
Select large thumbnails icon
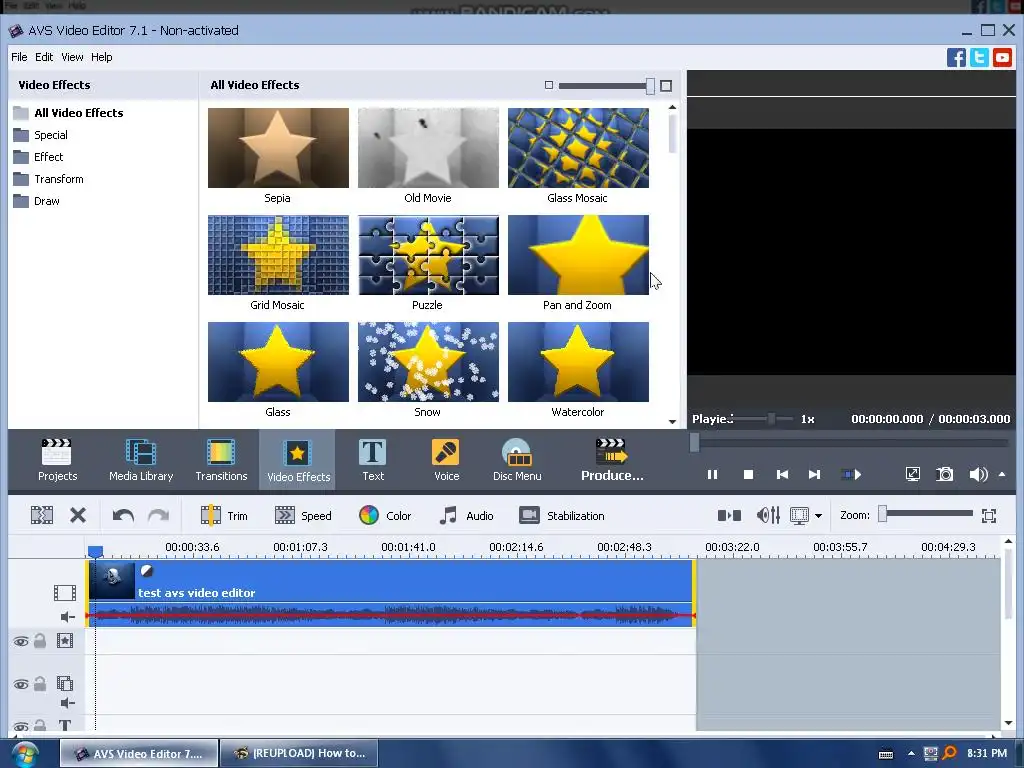[665, 86]
